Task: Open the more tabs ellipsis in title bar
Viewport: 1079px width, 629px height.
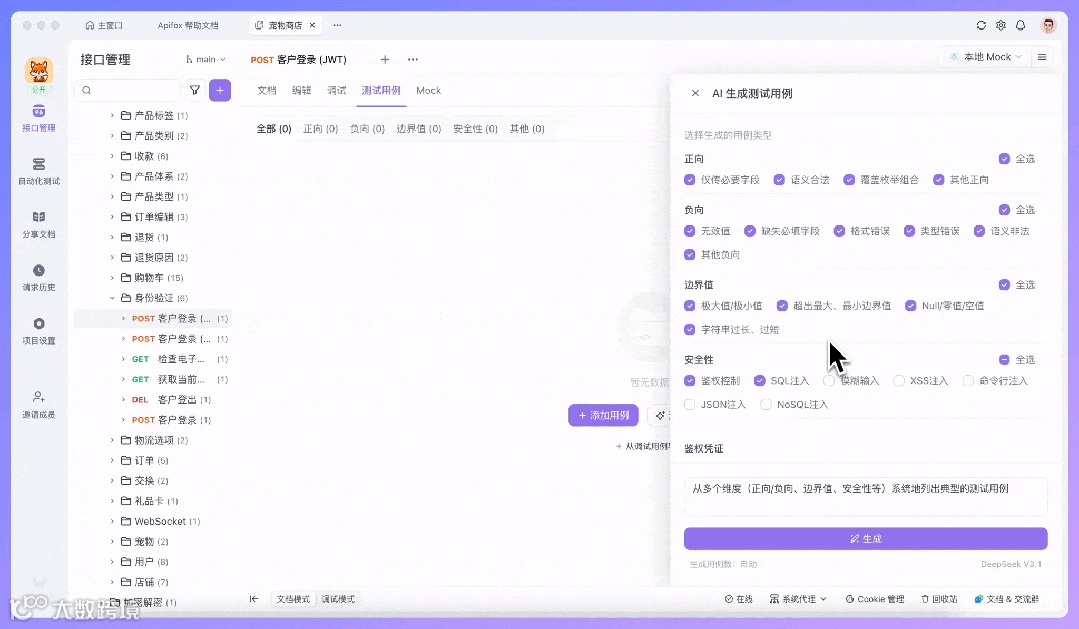Action: pyautogui.click(x=337, y=25)
